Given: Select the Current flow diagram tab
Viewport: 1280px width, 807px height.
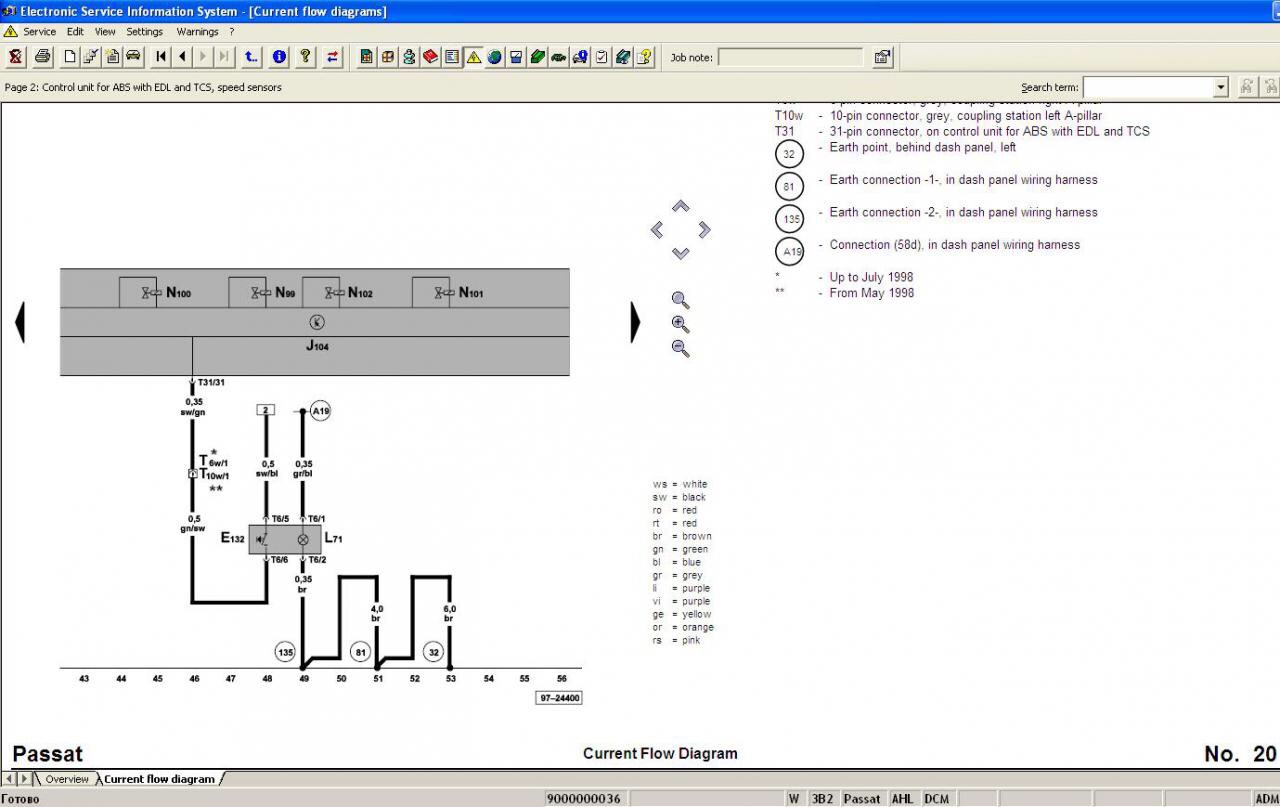Looking at the screenshot, I should coord(159,779).
